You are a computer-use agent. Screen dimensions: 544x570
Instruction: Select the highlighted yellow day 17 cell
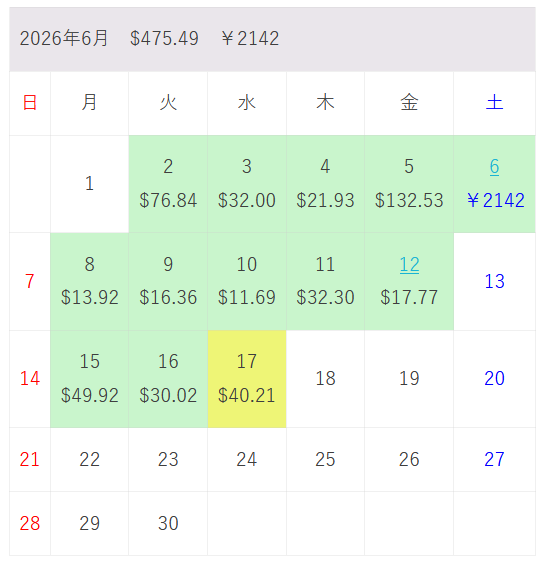(247, 379)
